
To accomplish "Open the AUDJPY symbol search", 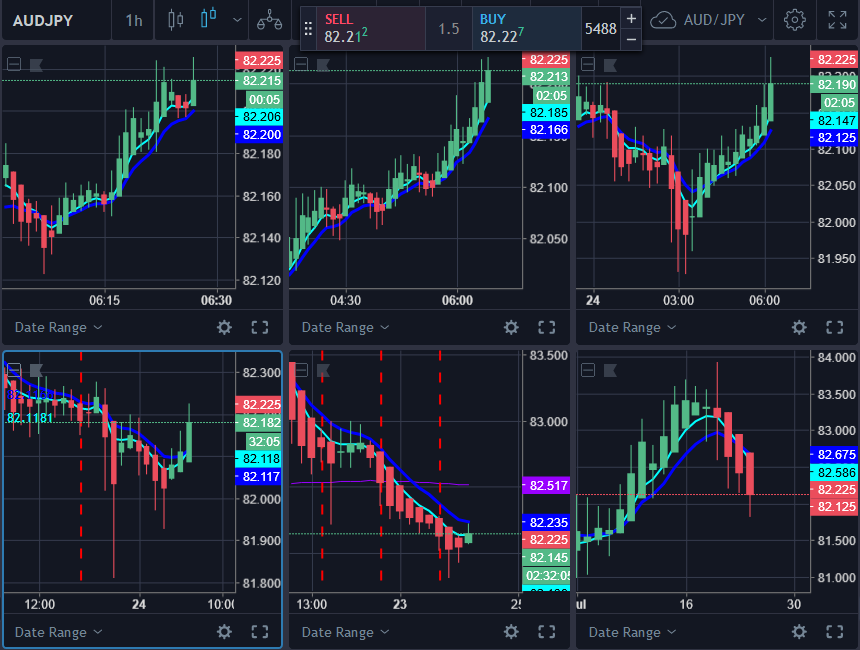I will pyautogui.click(x=43, y=19).
